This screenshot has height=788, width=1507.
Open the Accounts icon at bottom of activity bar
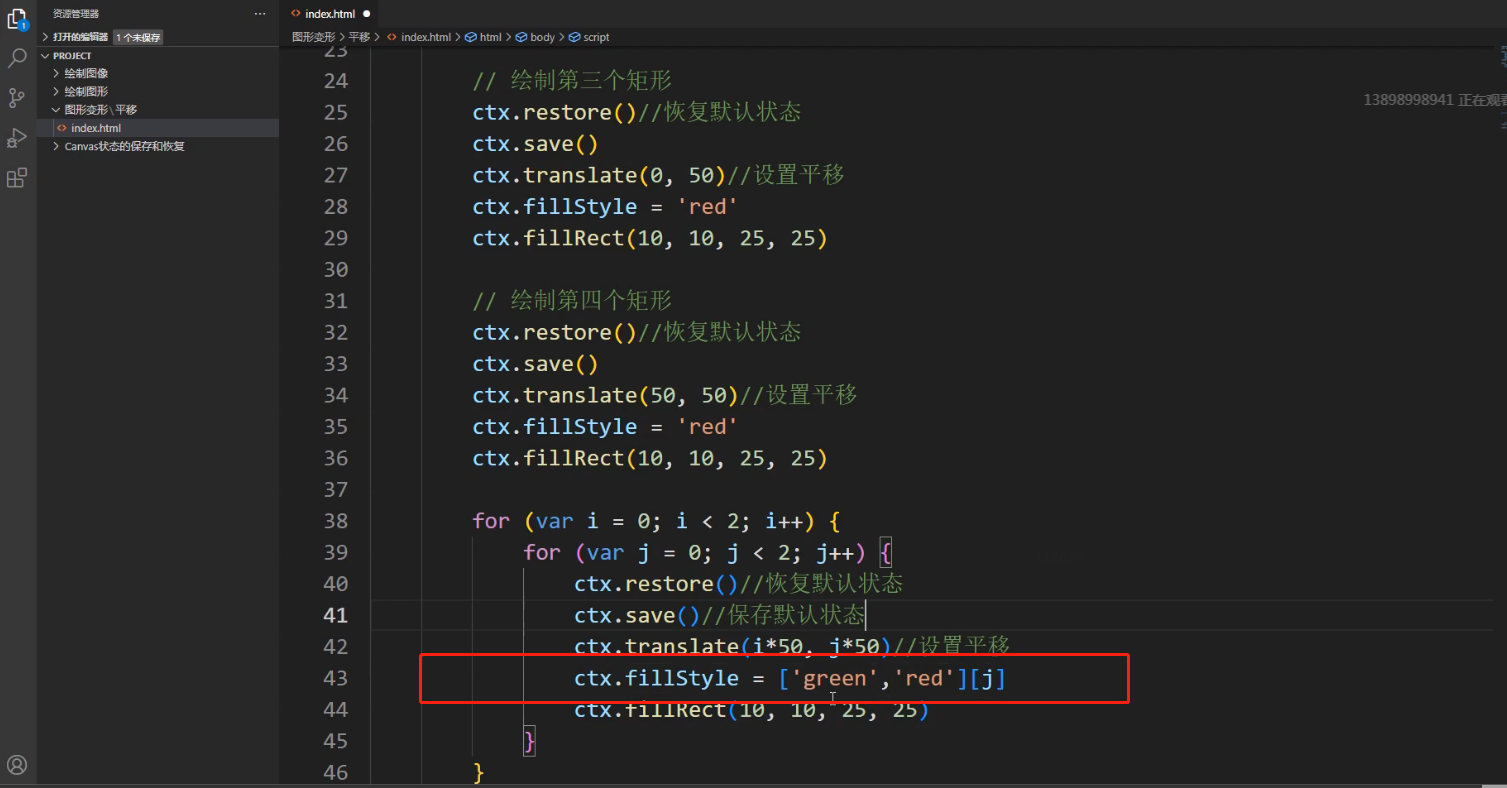17,766
